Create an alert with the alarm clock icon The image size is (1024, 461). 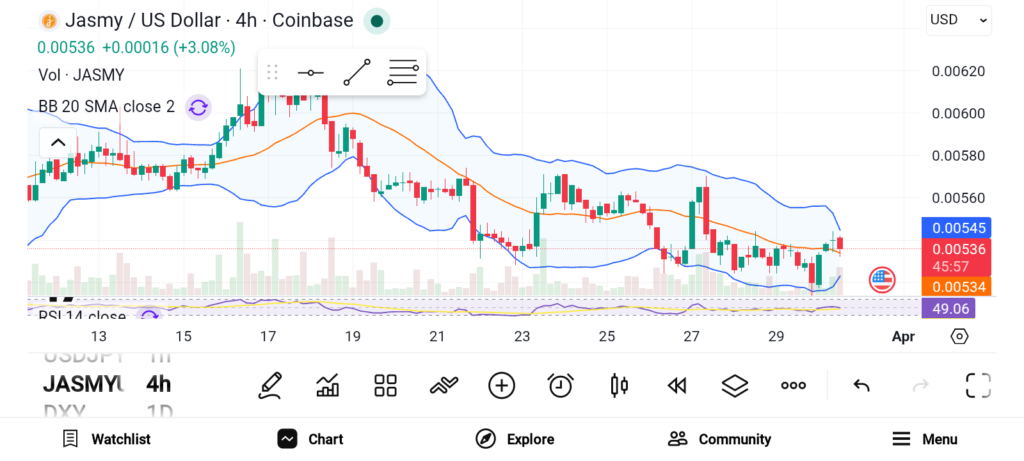pyautogui.click(x=560, y=385)
